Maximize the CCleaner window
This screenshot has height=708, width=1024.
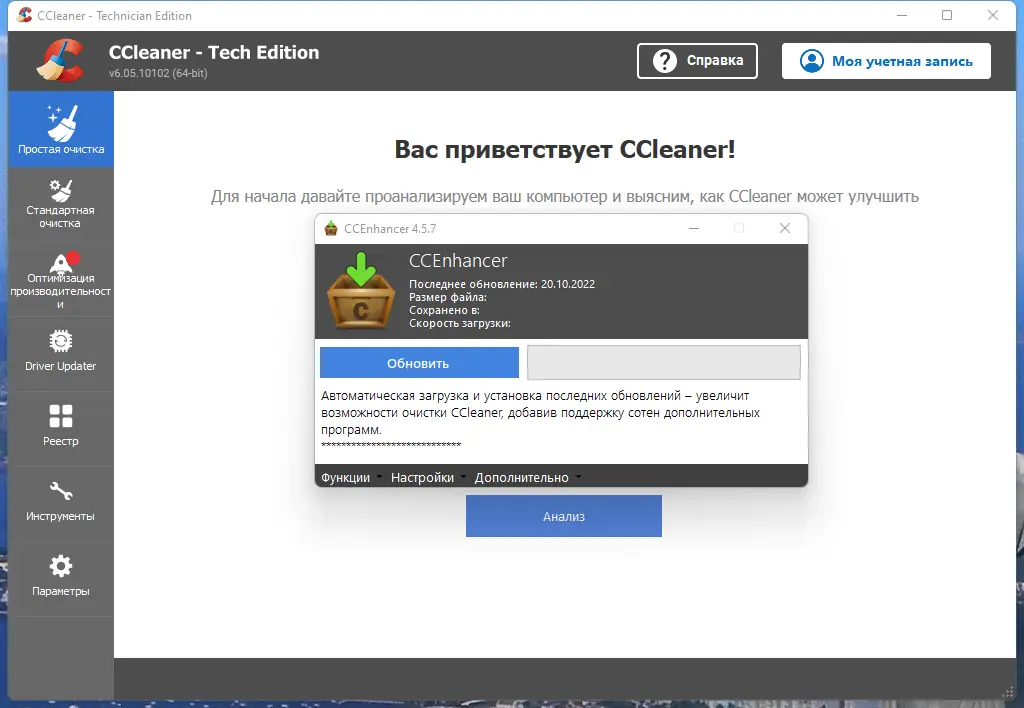[x=947, y=15]
